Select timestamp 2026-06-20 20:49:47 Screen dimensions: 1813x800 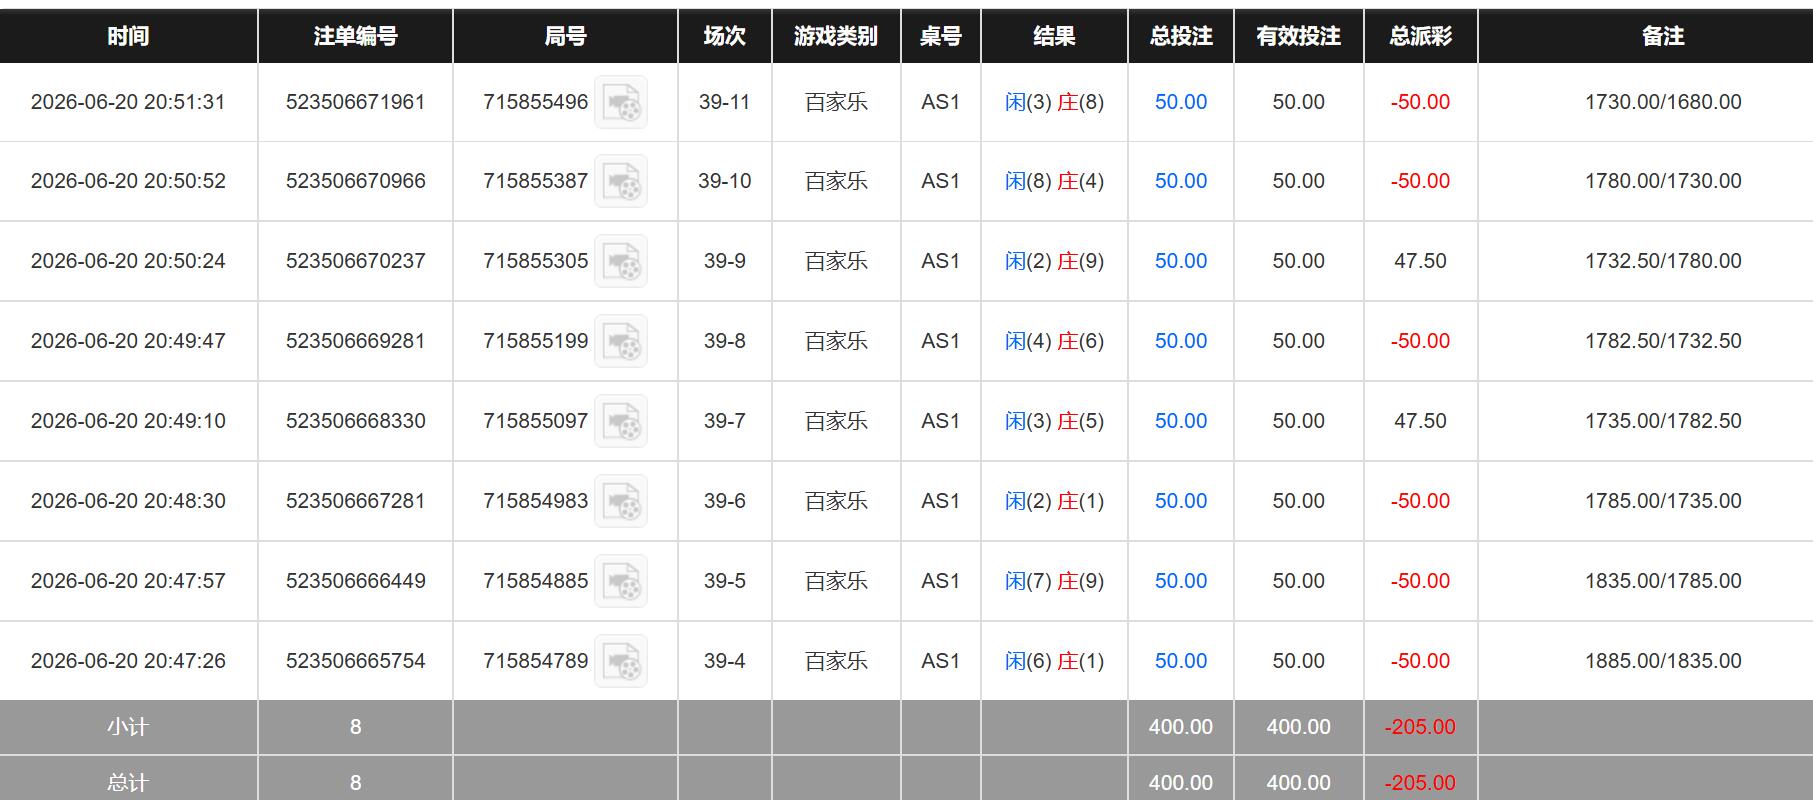tap(128, 341)
